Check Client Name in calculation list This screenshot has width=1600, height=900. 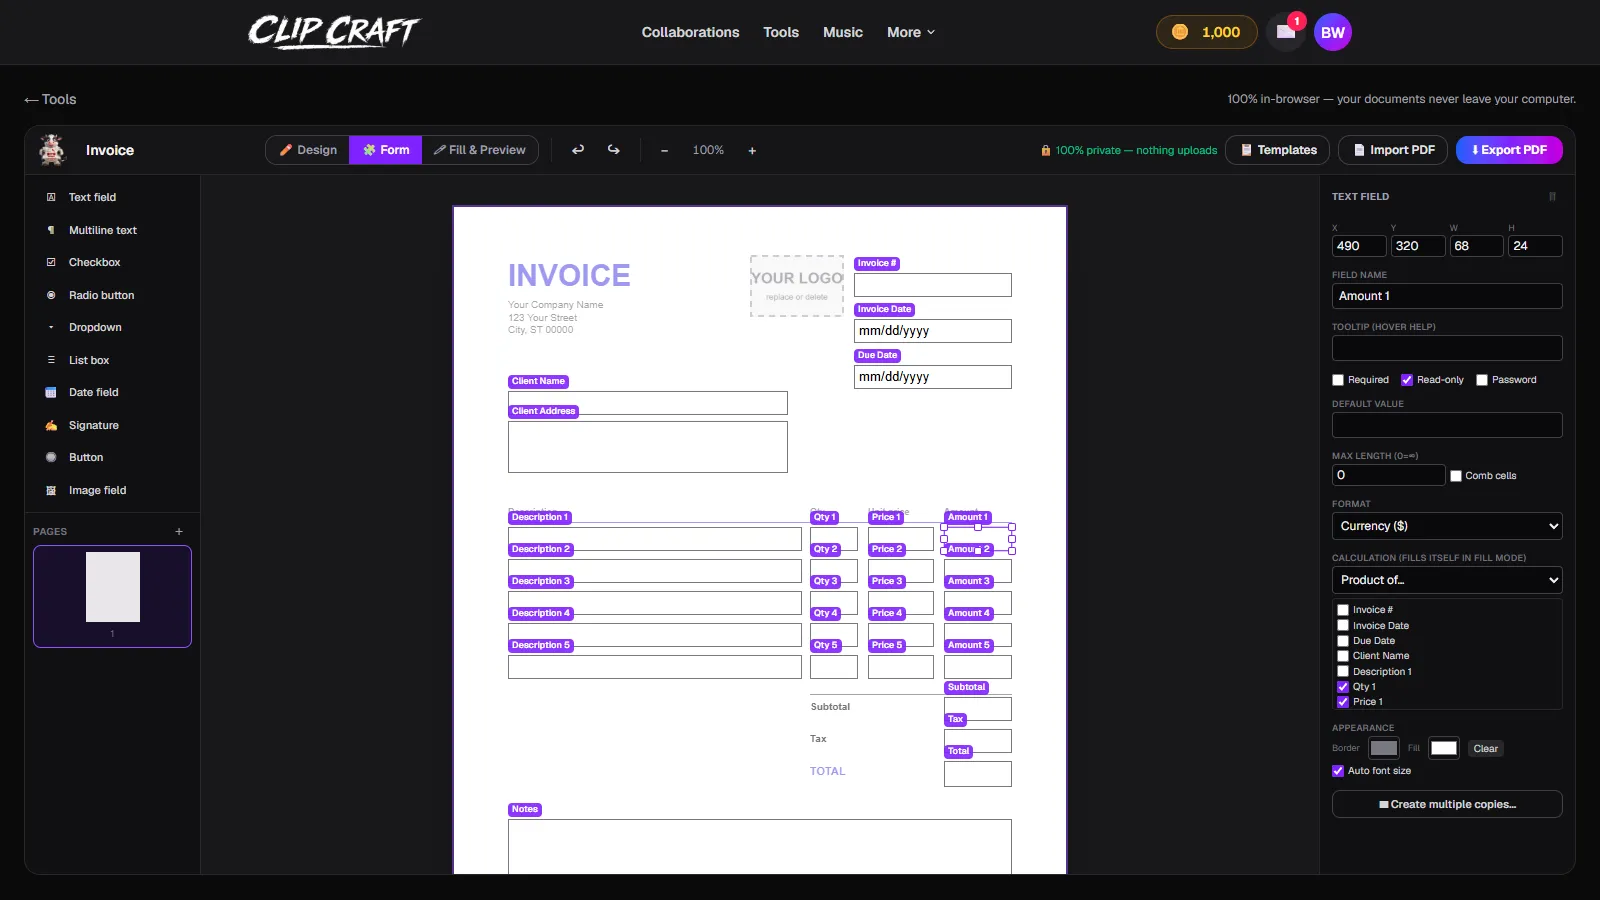pos(1343,656)
